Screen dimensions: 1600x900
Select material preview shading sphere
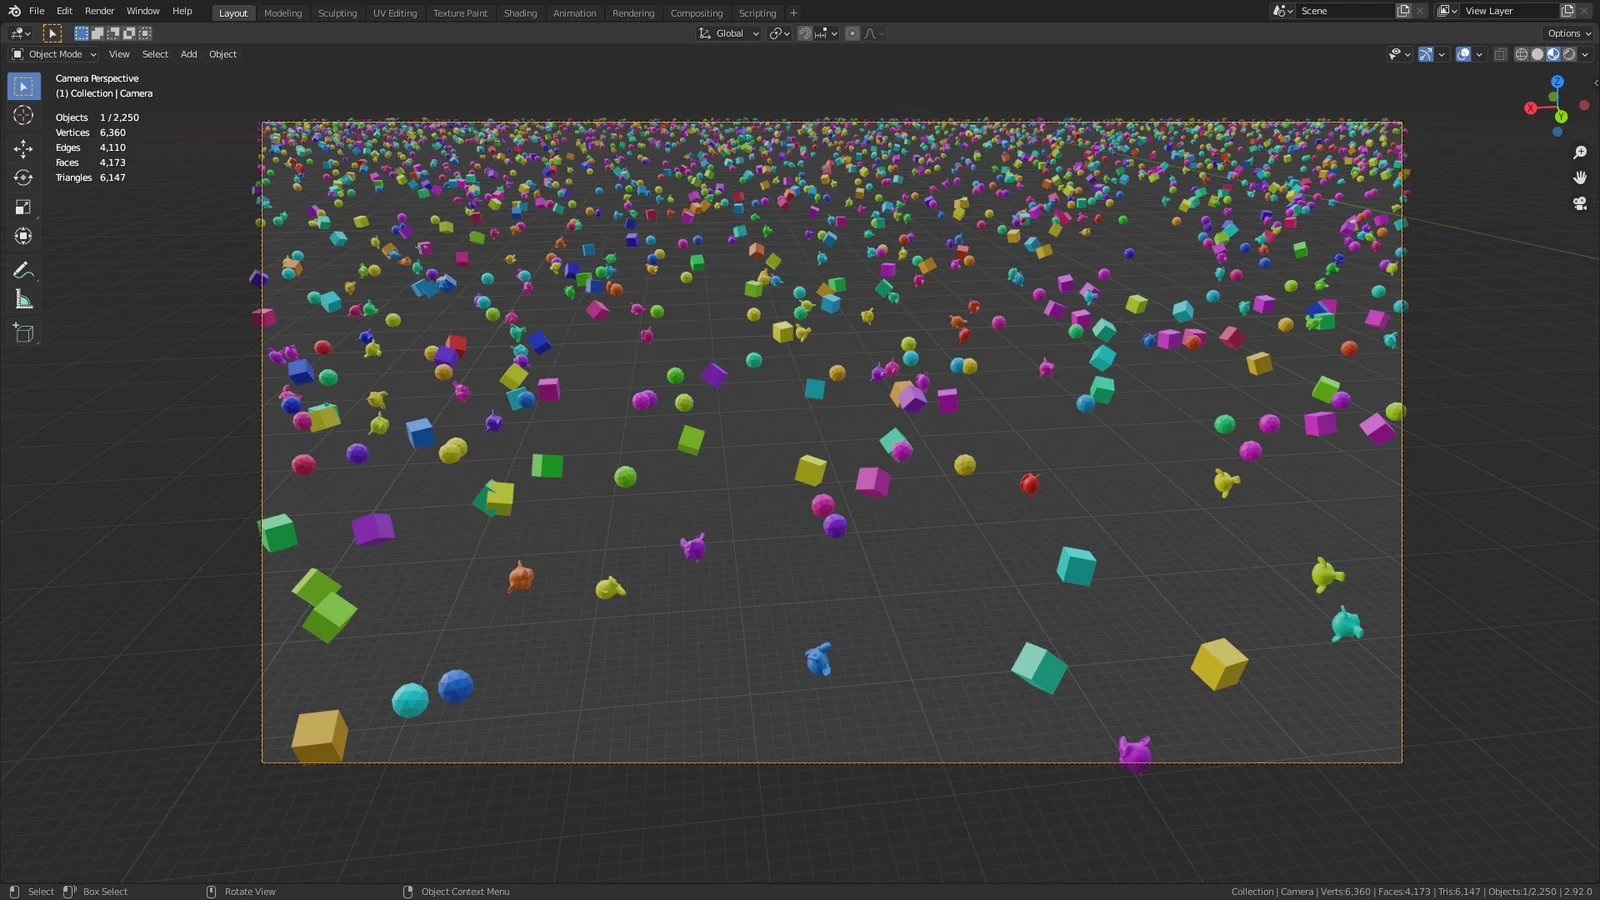coord(1553,54)
